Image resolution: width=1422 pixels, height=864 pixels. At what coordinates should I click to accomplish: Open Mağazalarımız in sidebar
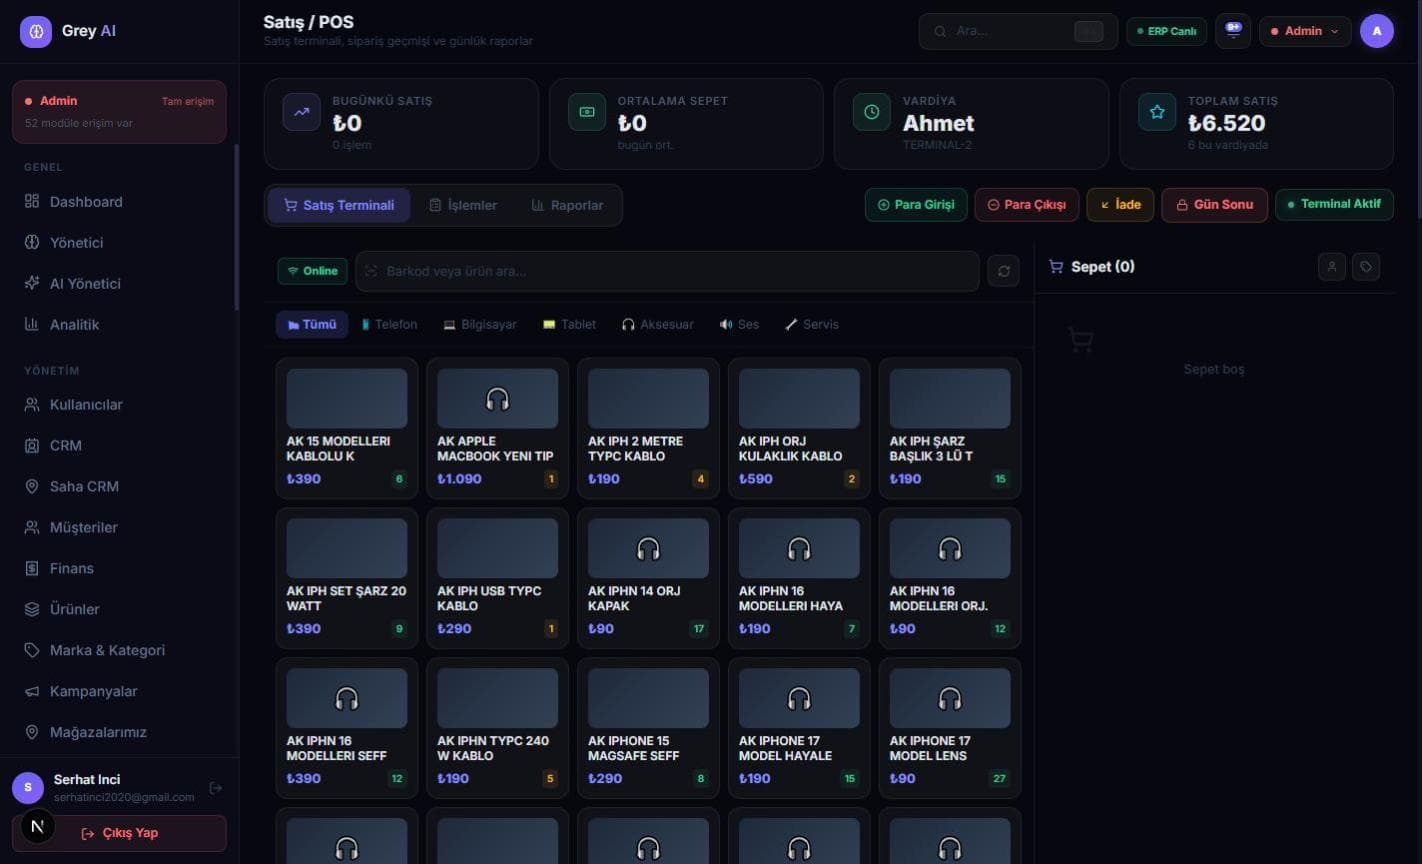coord(119,732)
